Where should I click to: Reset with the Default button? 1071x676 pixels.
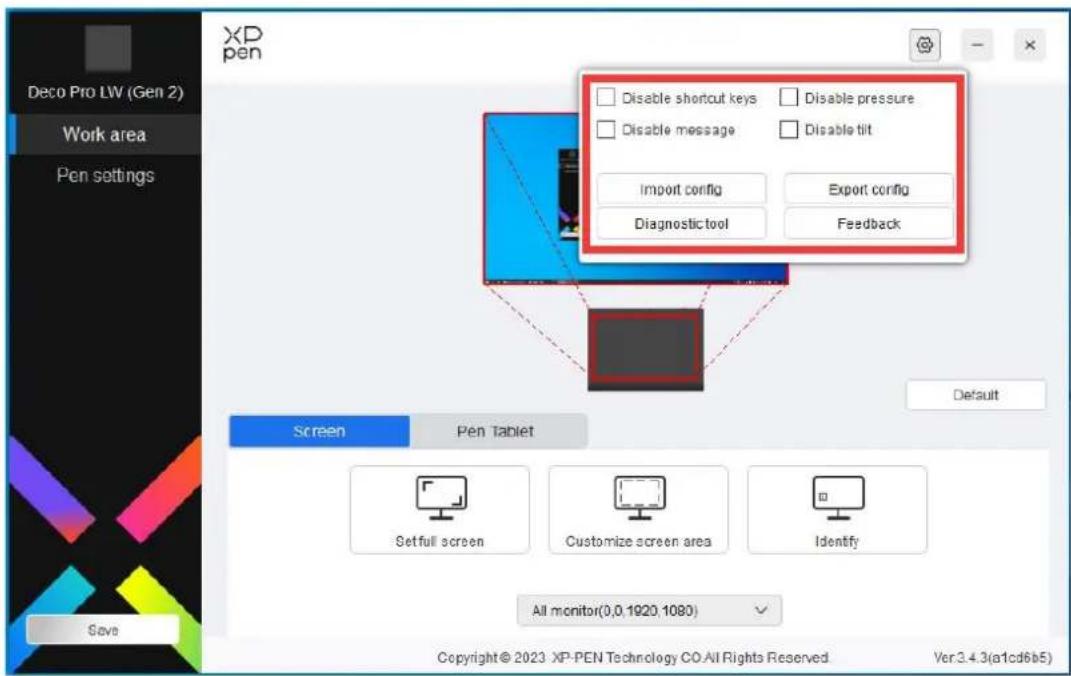point(975,395)
